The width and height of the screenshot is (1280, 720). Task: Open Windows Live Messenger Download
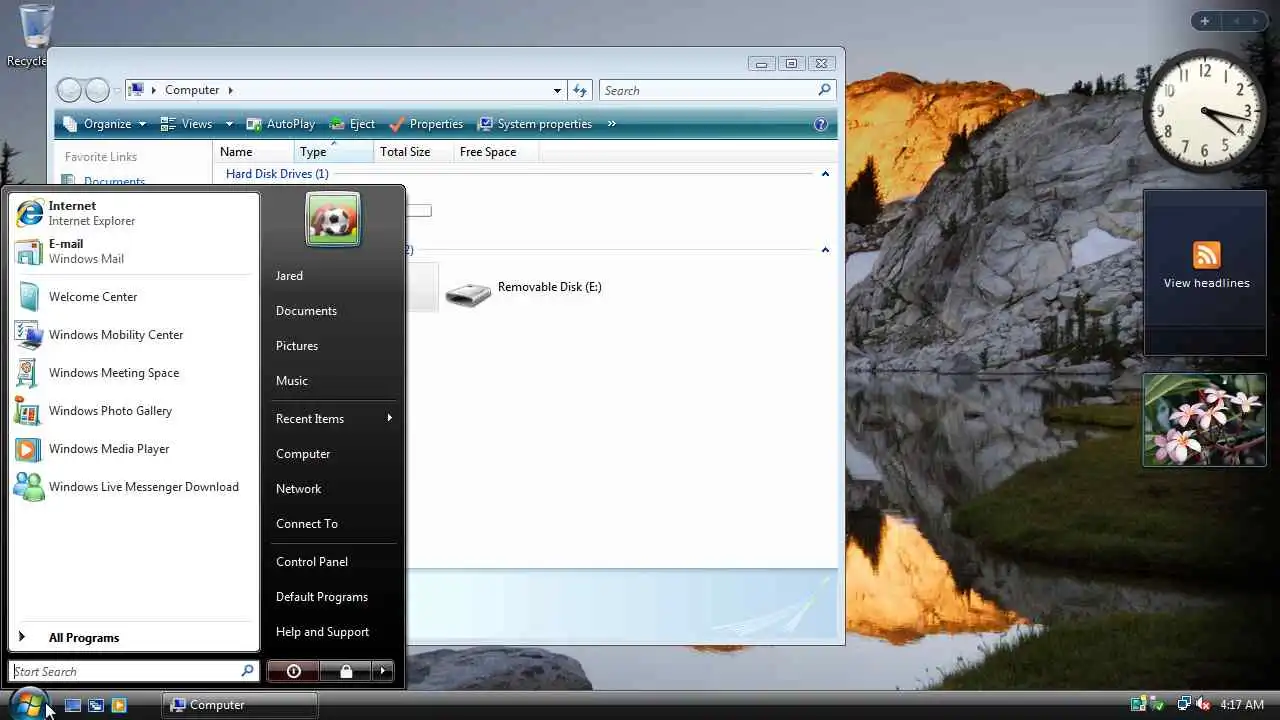click(133, 487)
